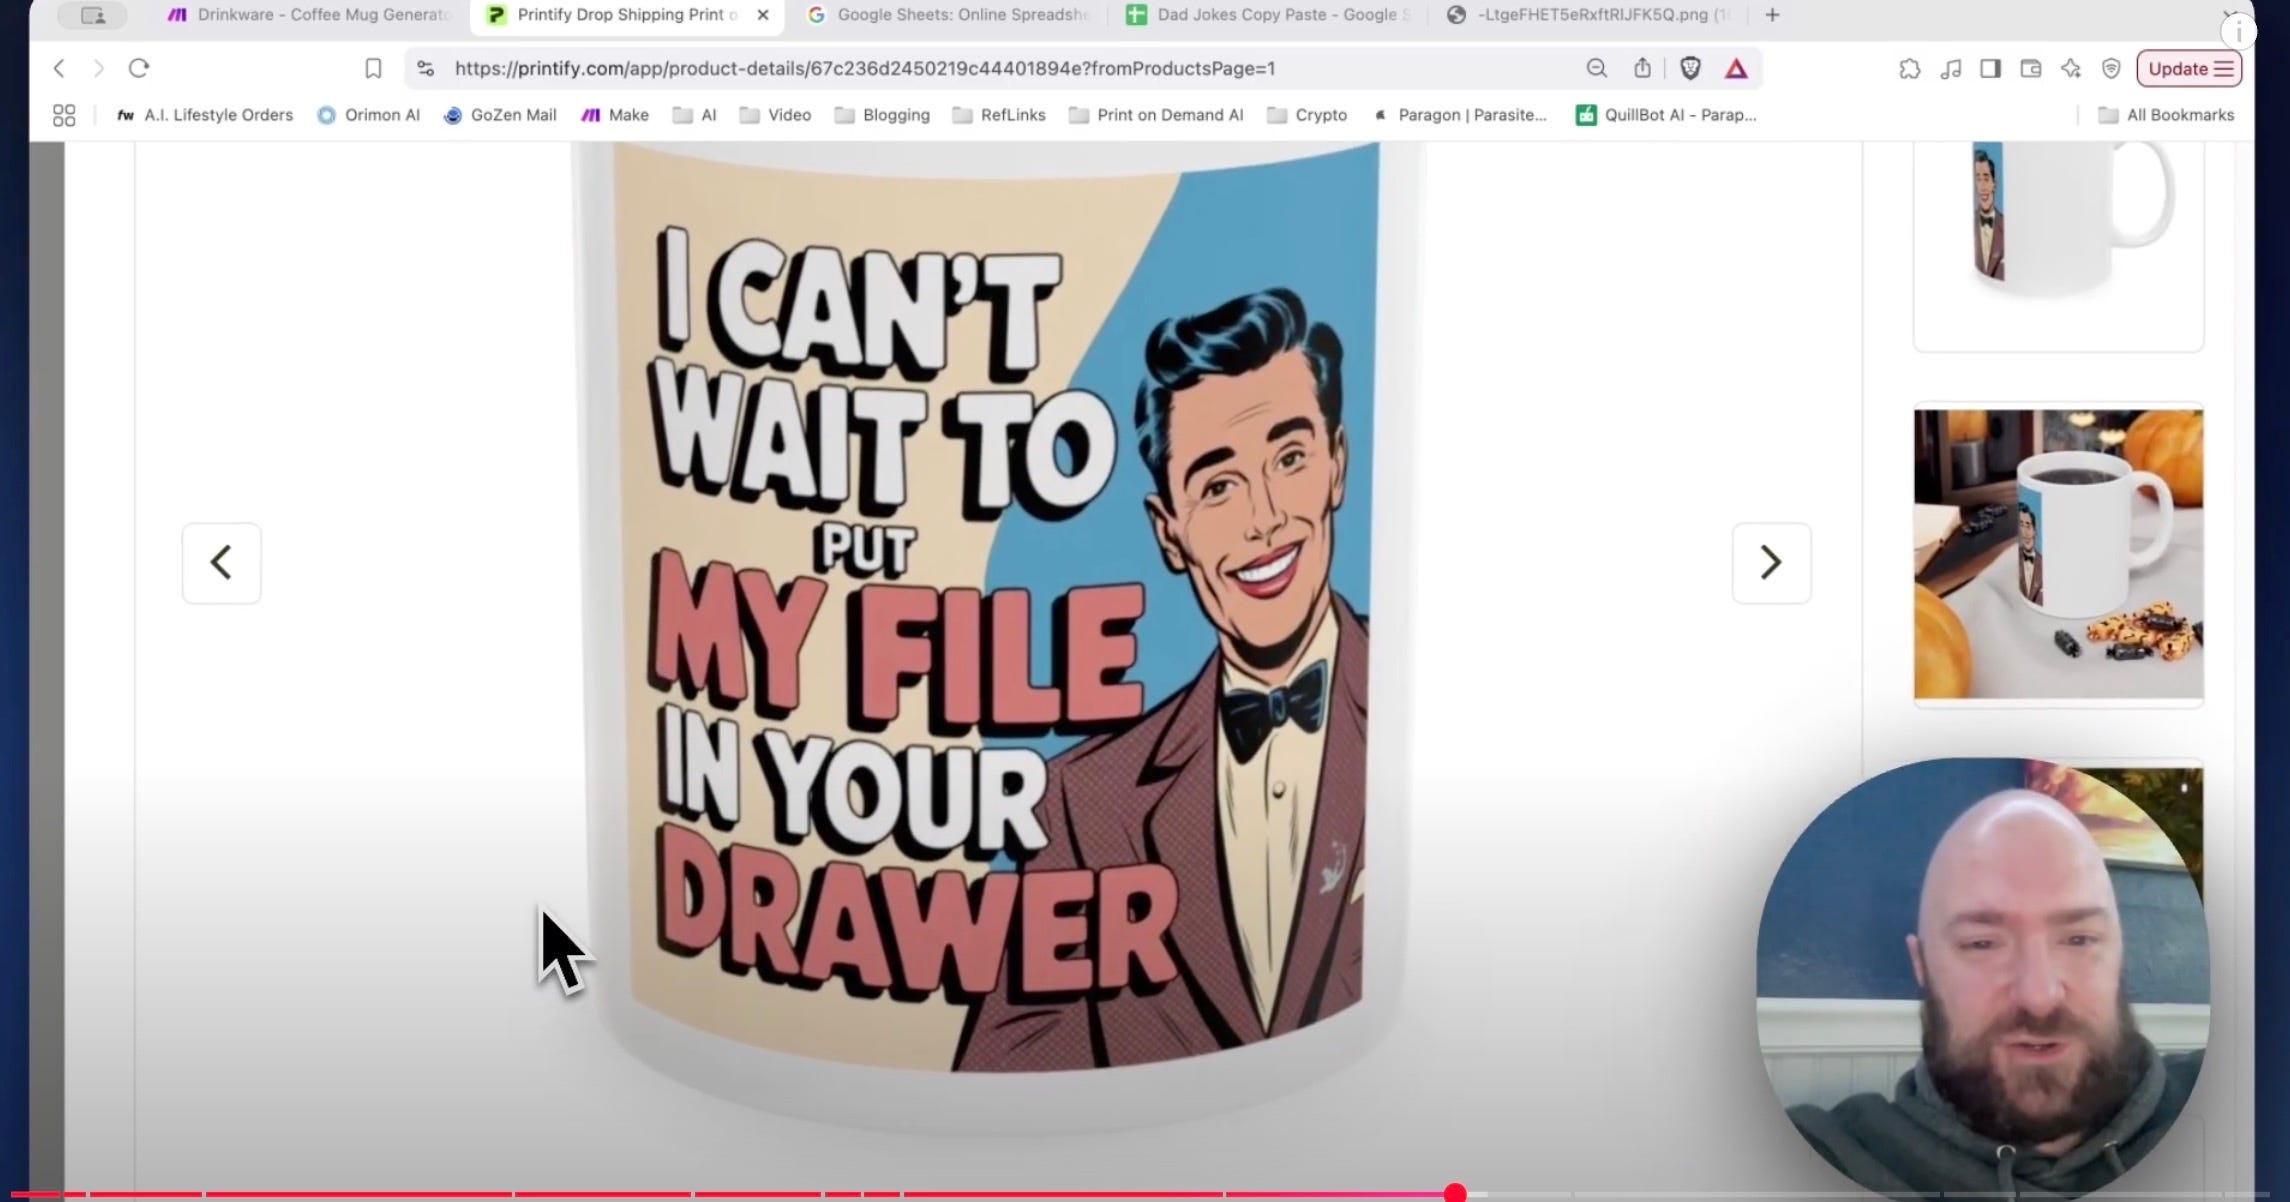Click the VPN shield icon in the toolbar
The height and width of the screenshot is (1202, 2290).
point(2111,68)
